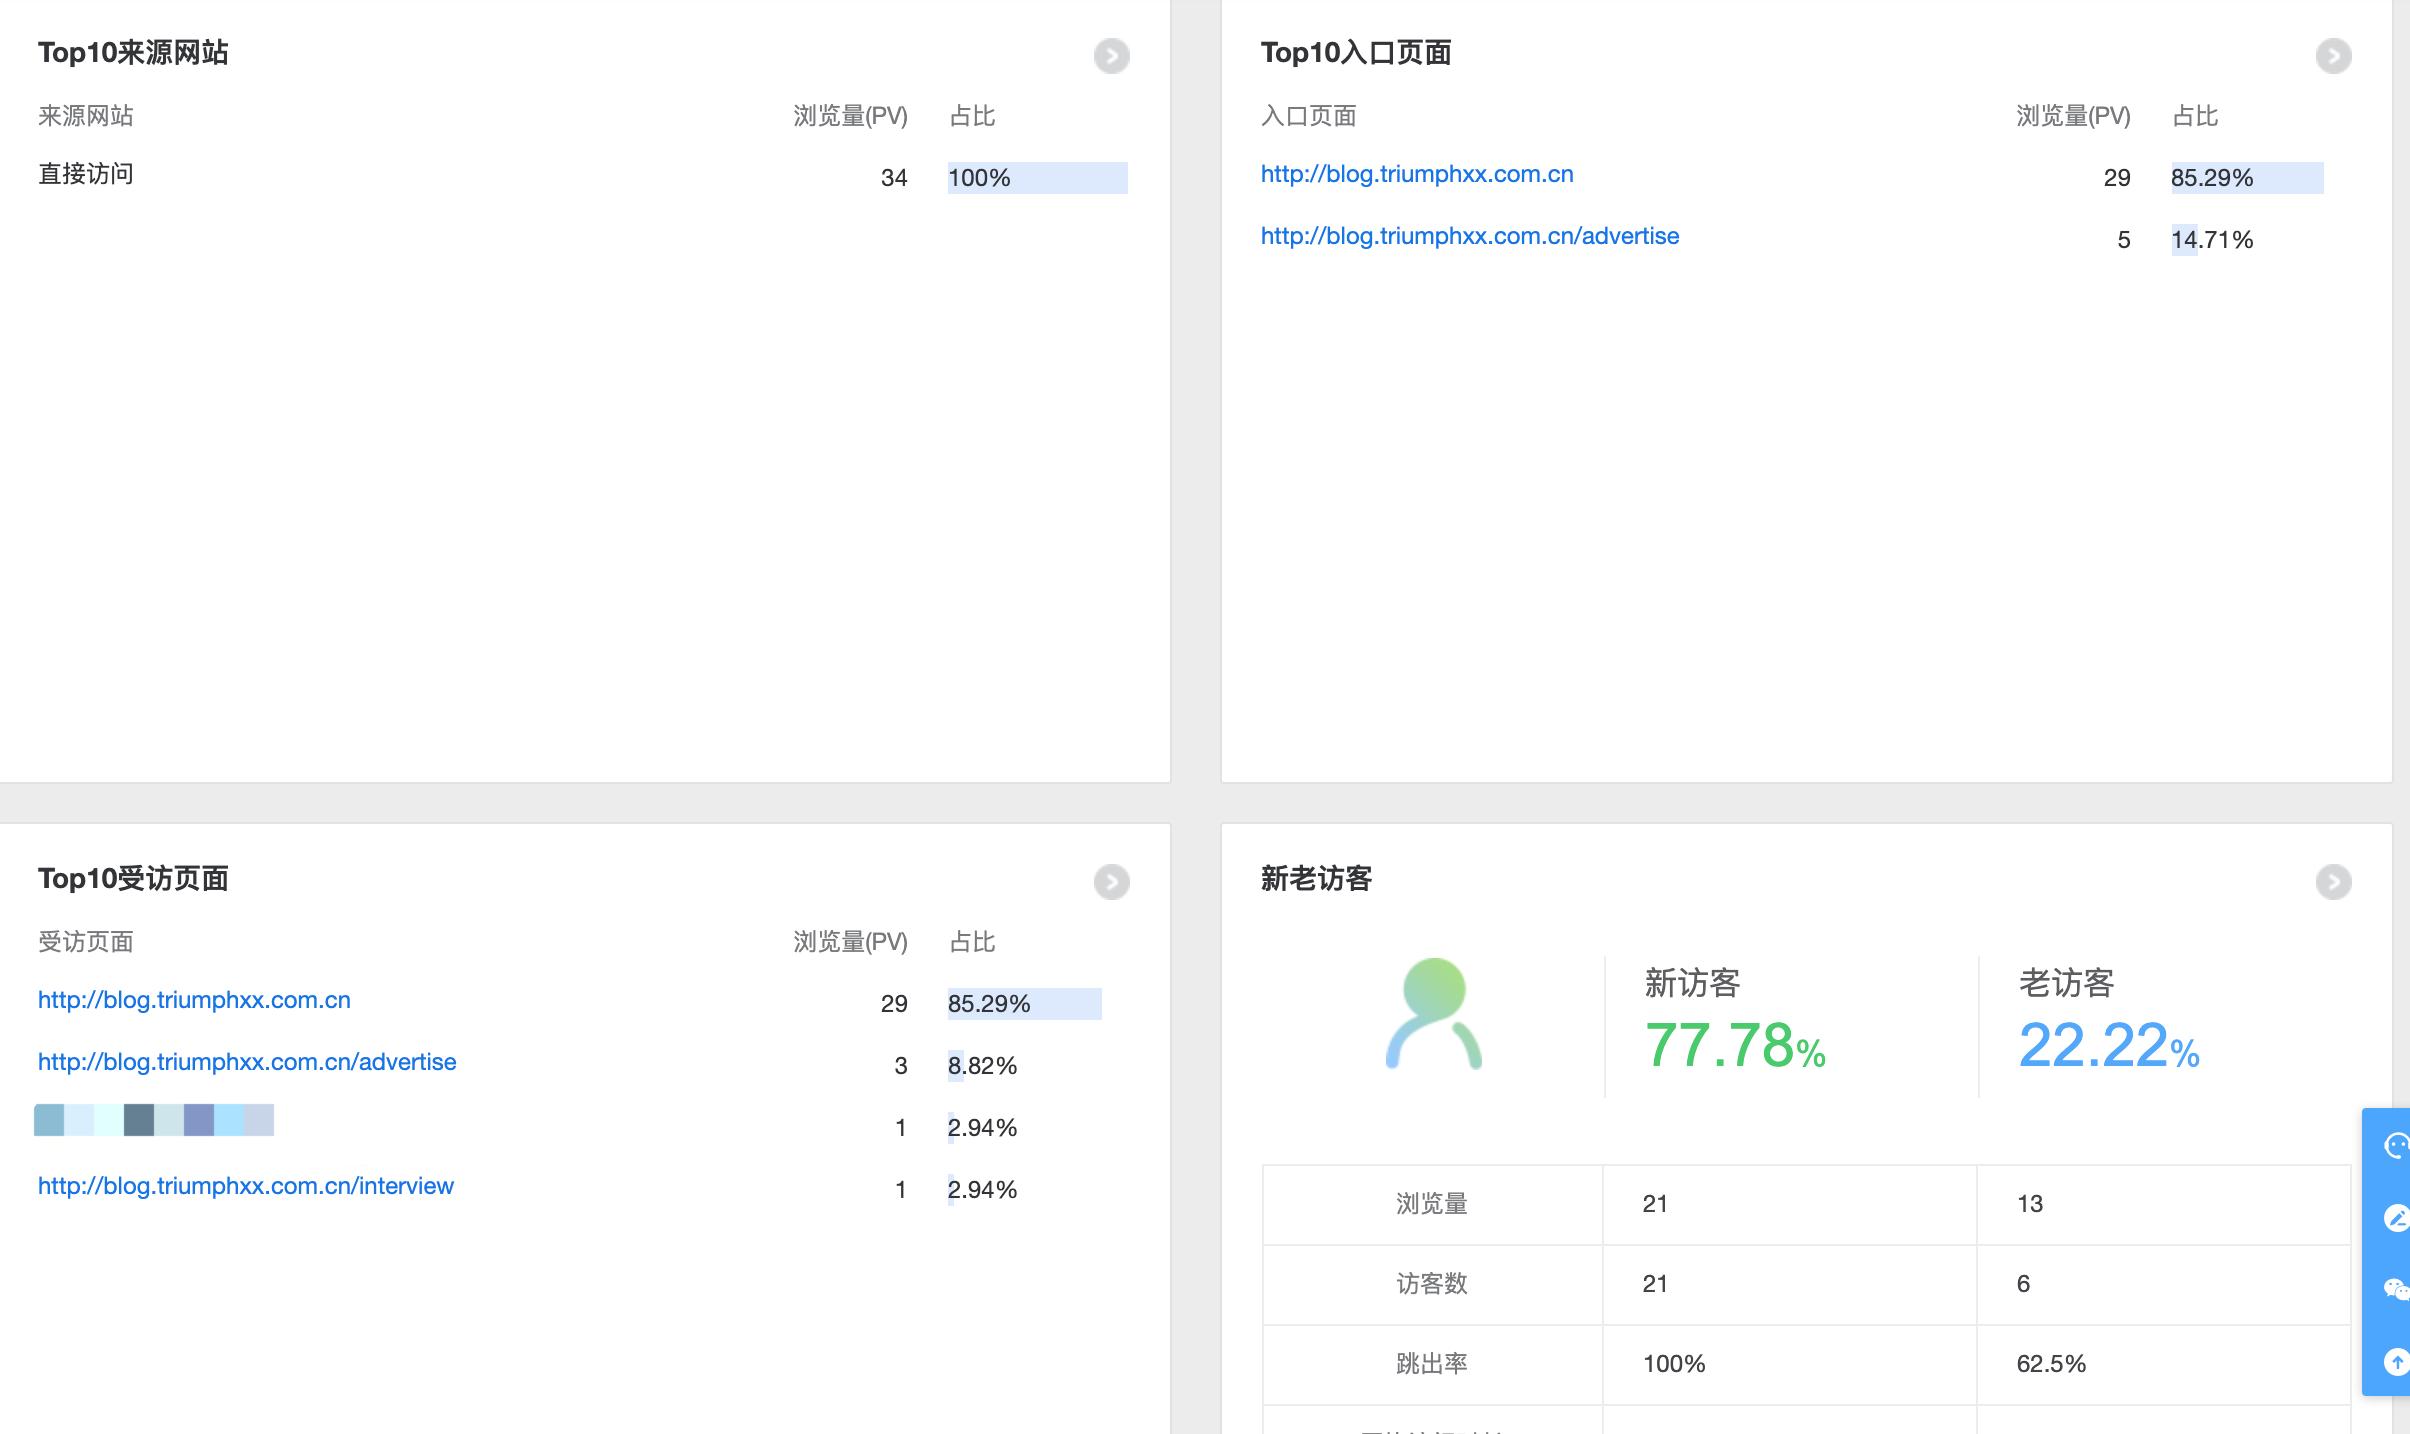Open http://blog.triumphxx.com.cn in Top10入口页面

tap(1416, 173)
